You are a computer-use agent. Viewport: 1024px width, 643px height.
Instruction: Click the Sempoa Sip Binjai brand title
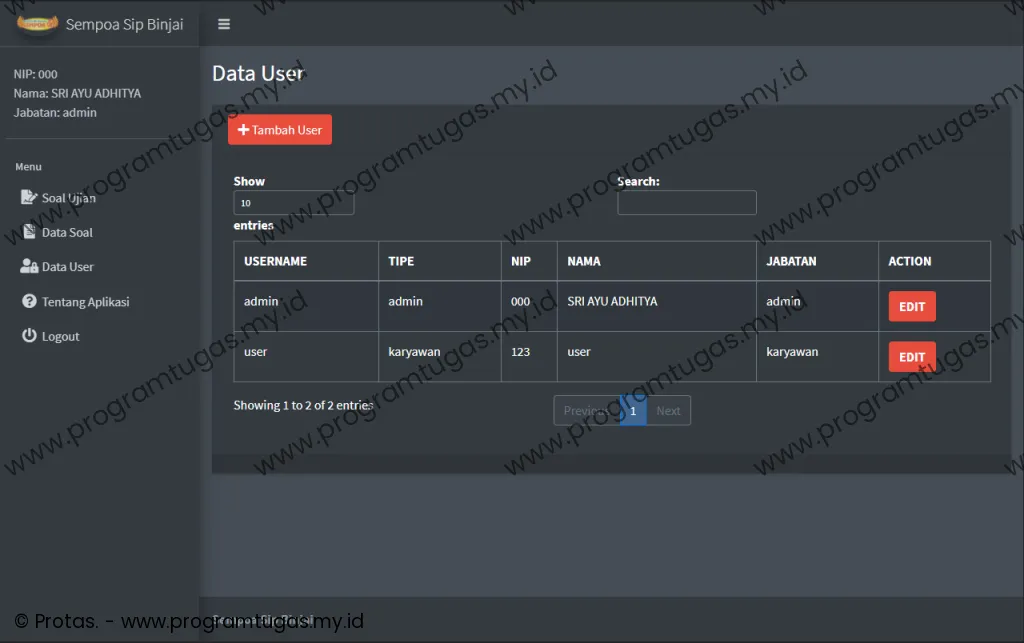pyautogui.click(x=124, y=24)
